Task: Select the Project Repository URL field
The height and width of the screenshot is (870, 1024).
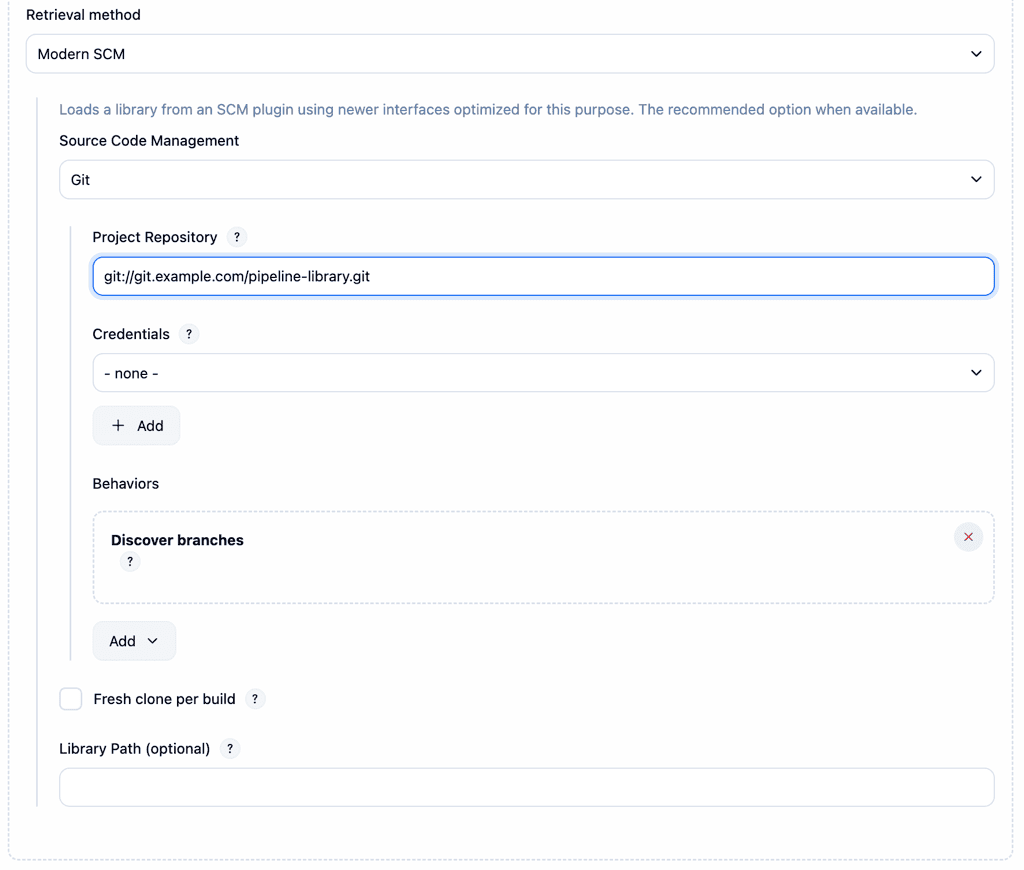Action: coord(543,276)
